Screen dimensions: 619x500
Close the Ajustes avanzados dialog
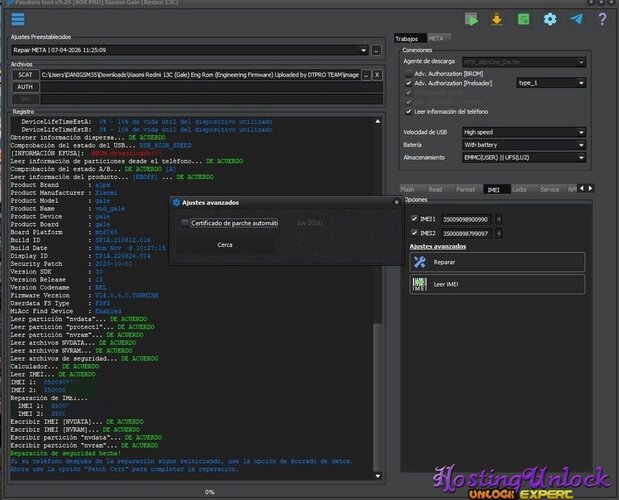pyautogui.click(x=396, y=202)
